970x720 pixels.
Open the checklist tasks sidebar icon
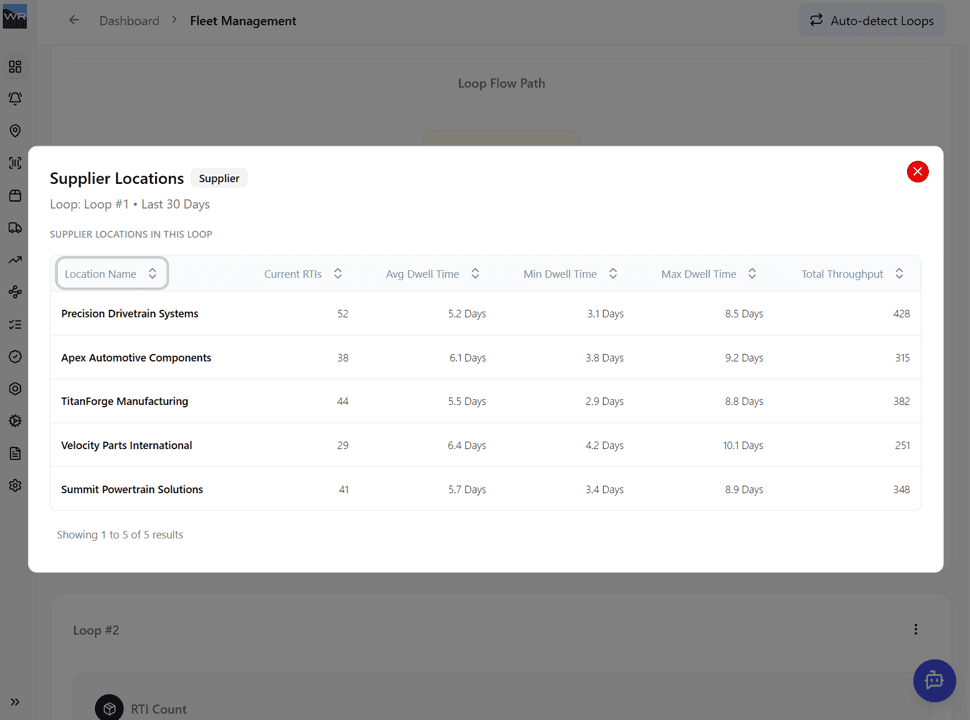point(15,325)
